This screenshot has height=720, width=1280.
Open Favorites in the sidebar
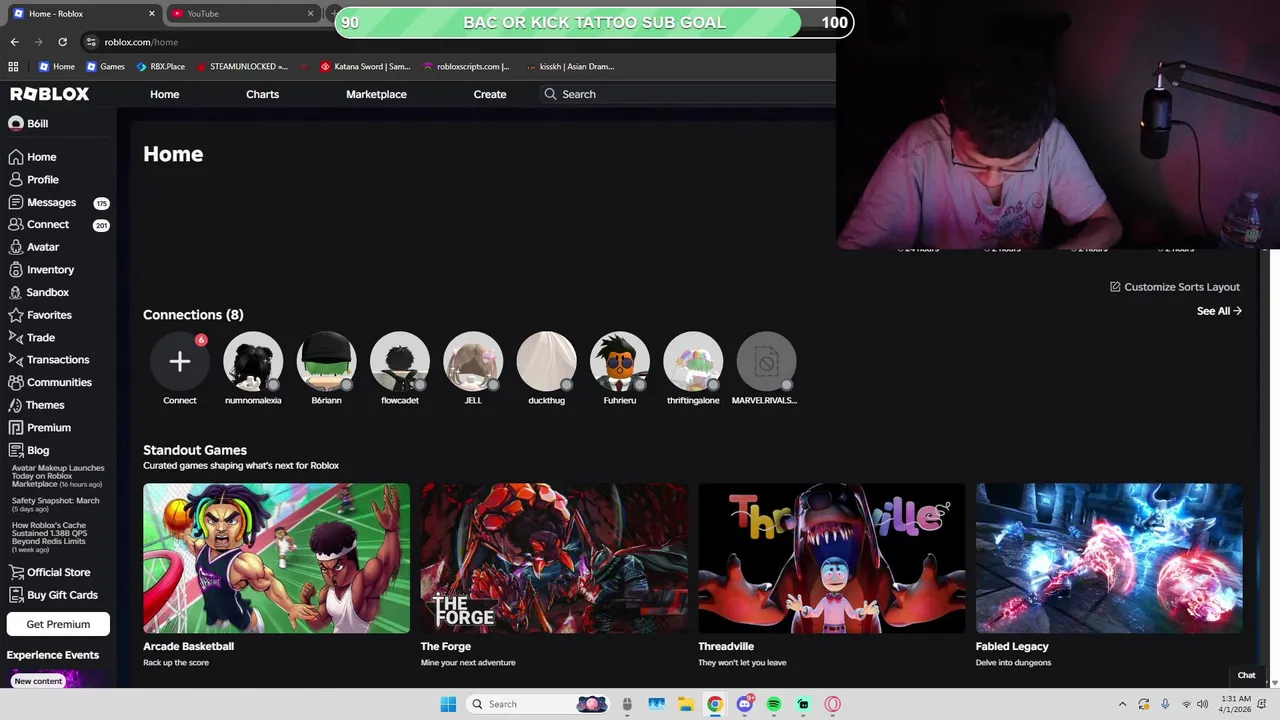[x=39, y=315]
